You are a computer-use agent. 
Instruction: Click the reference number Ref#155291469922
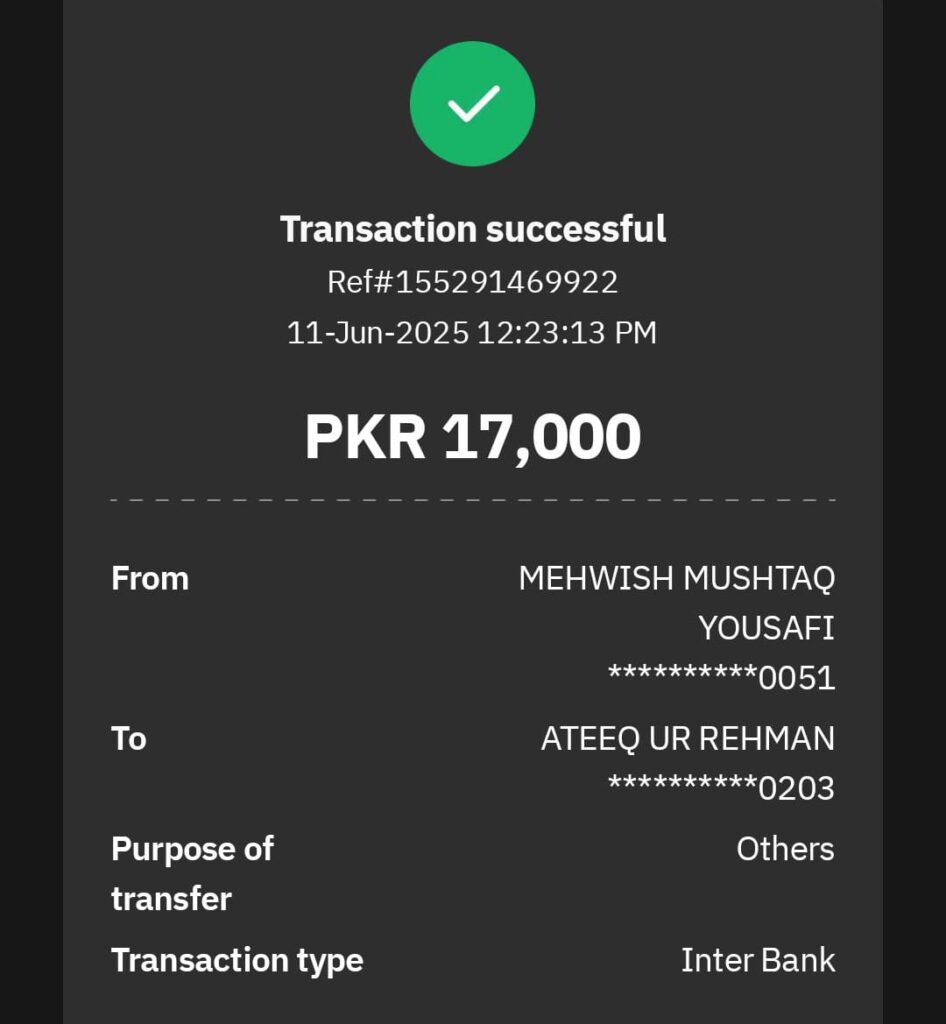[x=473, y=282]
